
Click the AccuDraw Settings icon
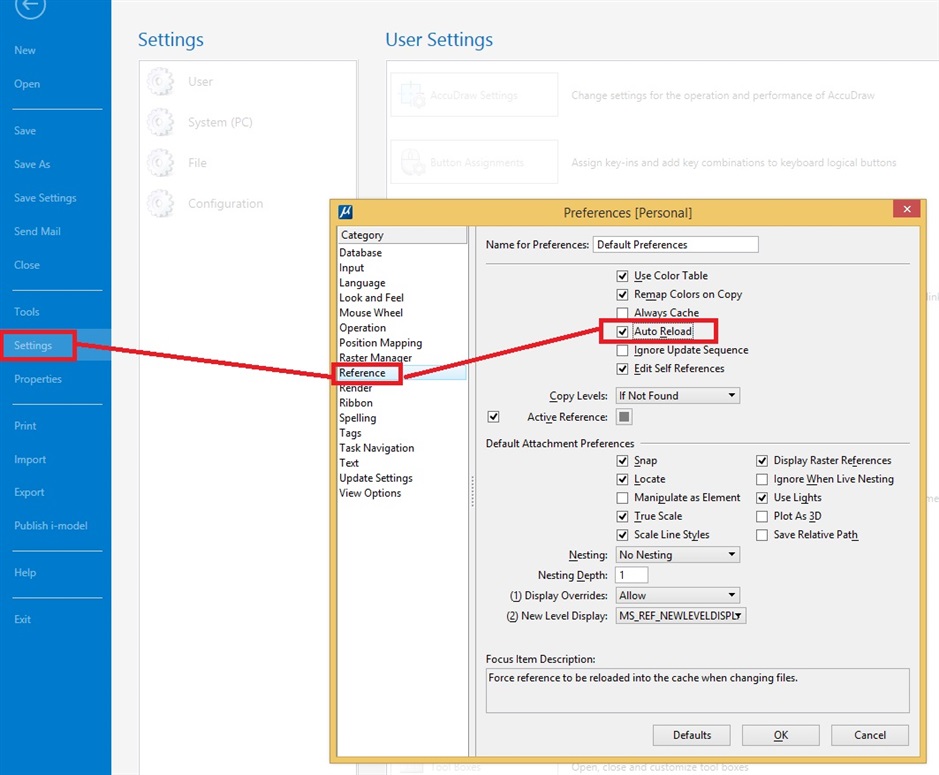click(413, 95)
